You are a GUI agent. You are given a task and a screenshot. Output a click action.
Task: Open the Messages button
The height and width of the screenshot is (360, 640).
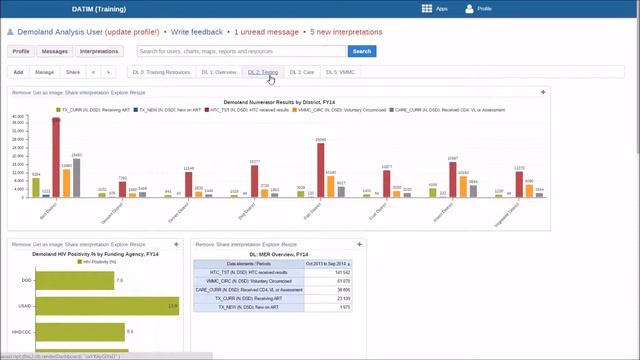(x=55, y=51)
